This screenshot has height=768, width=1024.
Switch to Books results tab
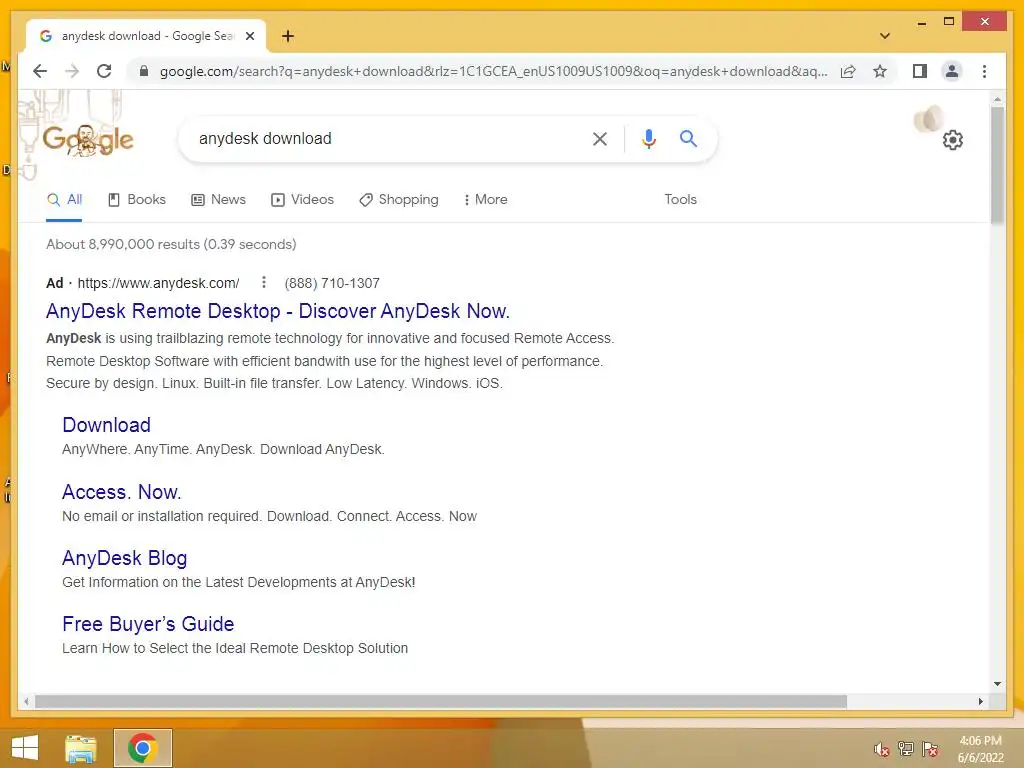pyautogui.click(x=136, y=200)
